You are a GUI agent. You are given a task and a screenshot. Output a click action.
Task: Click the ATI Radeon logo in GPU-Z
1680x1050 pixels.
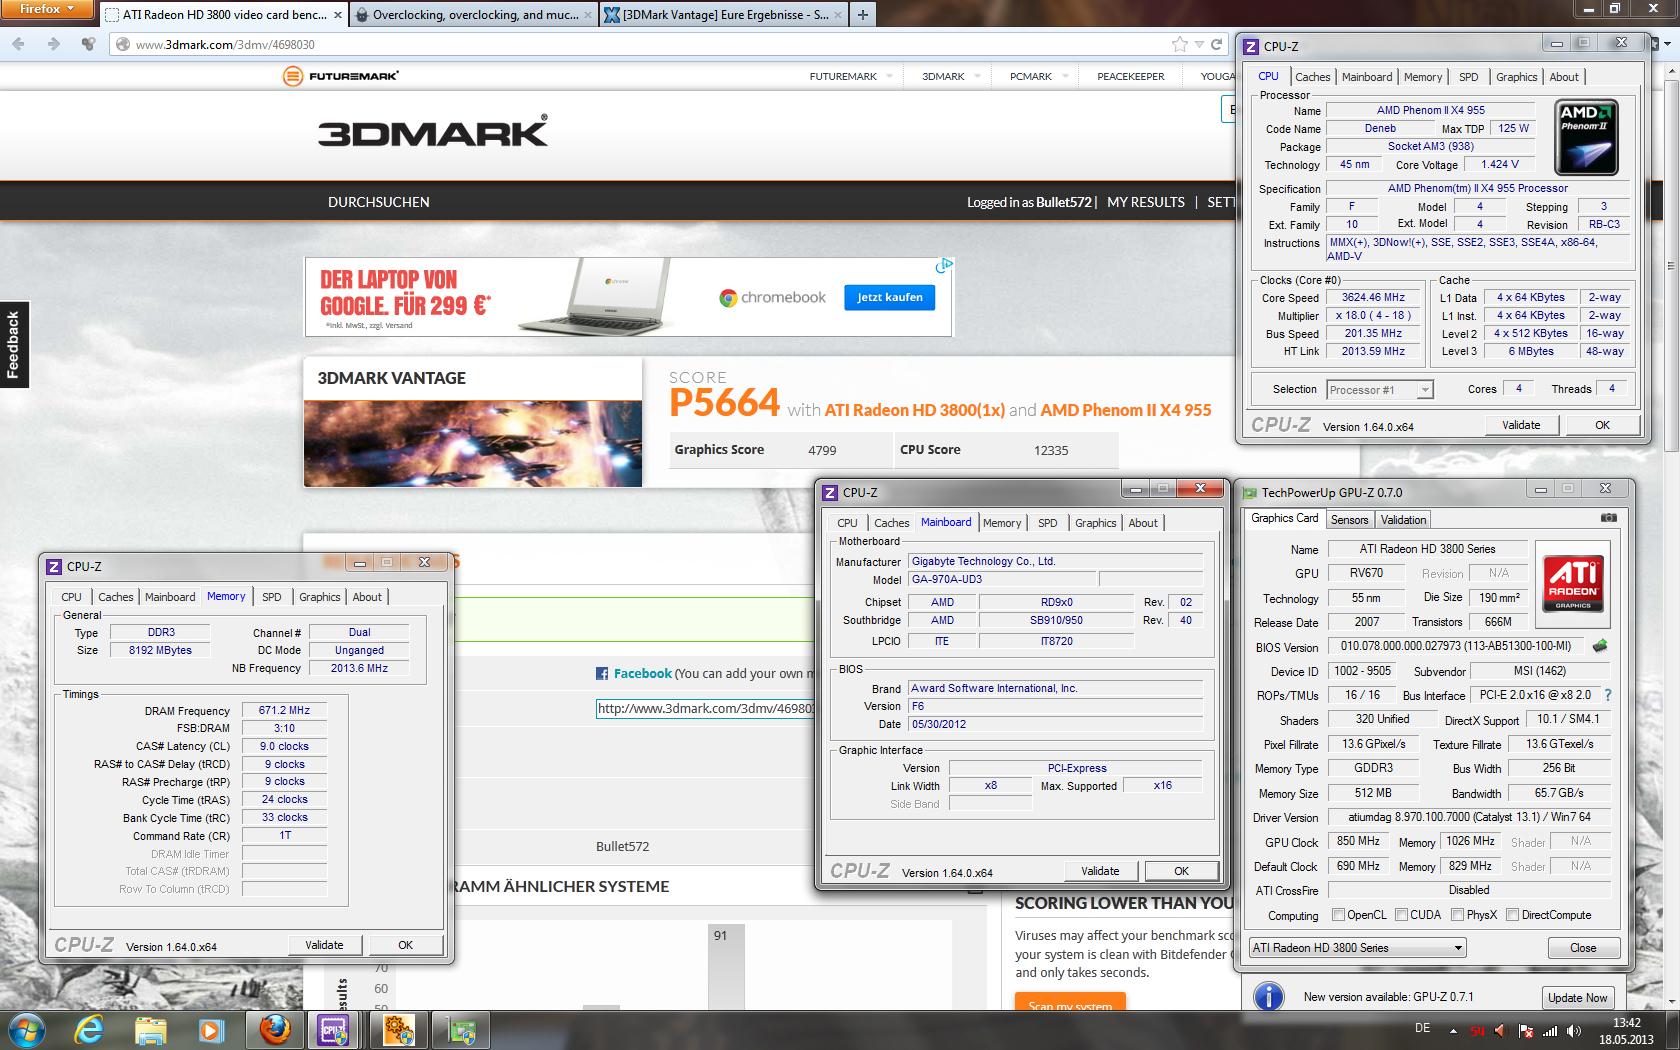click(1572, 585)
